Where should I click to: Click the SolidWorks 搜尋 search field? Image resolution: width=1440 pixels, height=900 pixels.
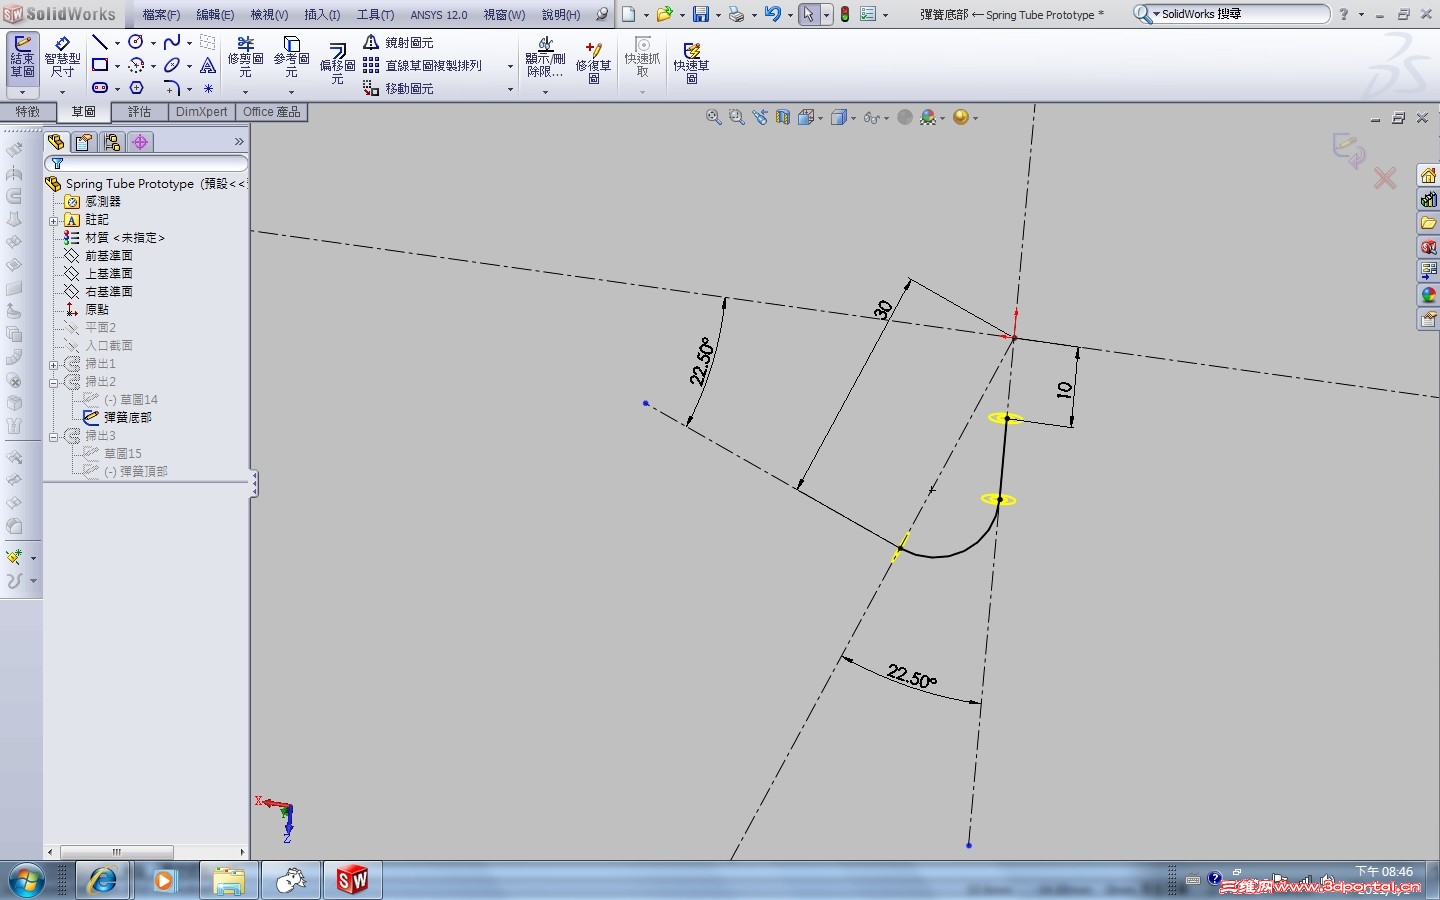click(x=1231, y=14)
